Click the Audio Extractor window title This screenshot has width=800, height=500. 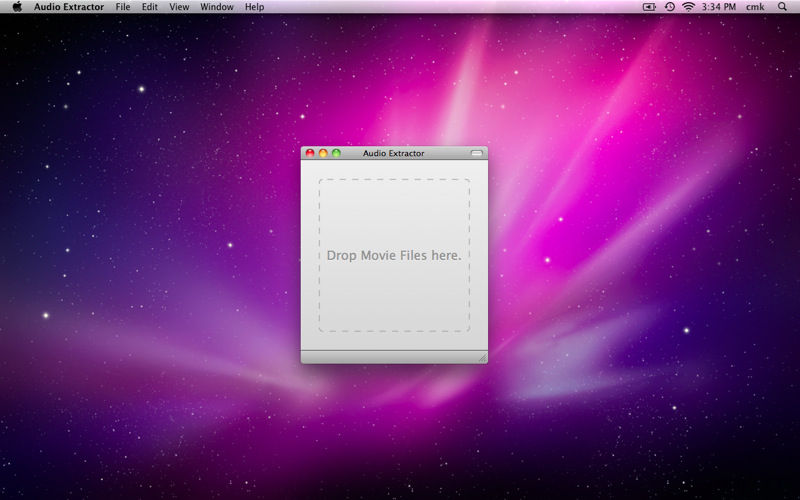tap(393, 153)
